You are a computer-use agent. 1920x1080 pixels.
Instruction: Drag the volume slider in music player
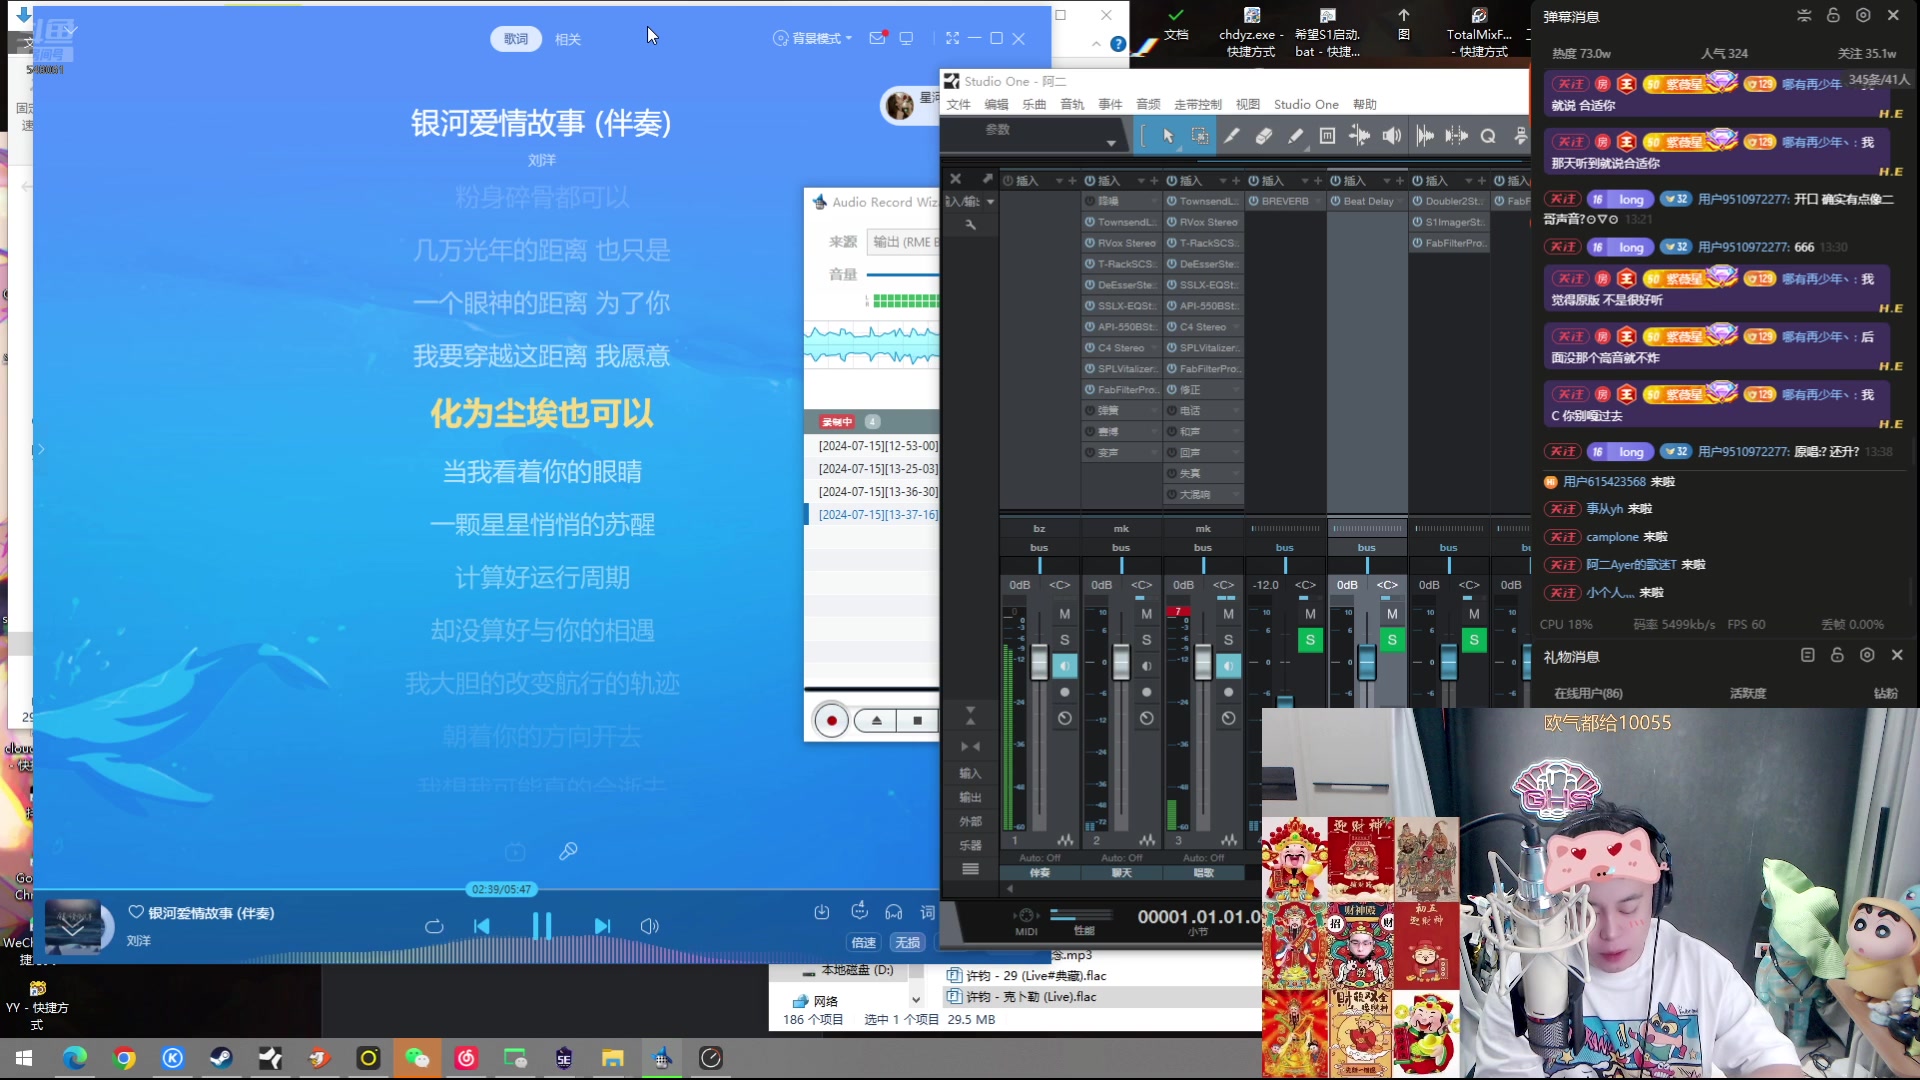point(650,926)
